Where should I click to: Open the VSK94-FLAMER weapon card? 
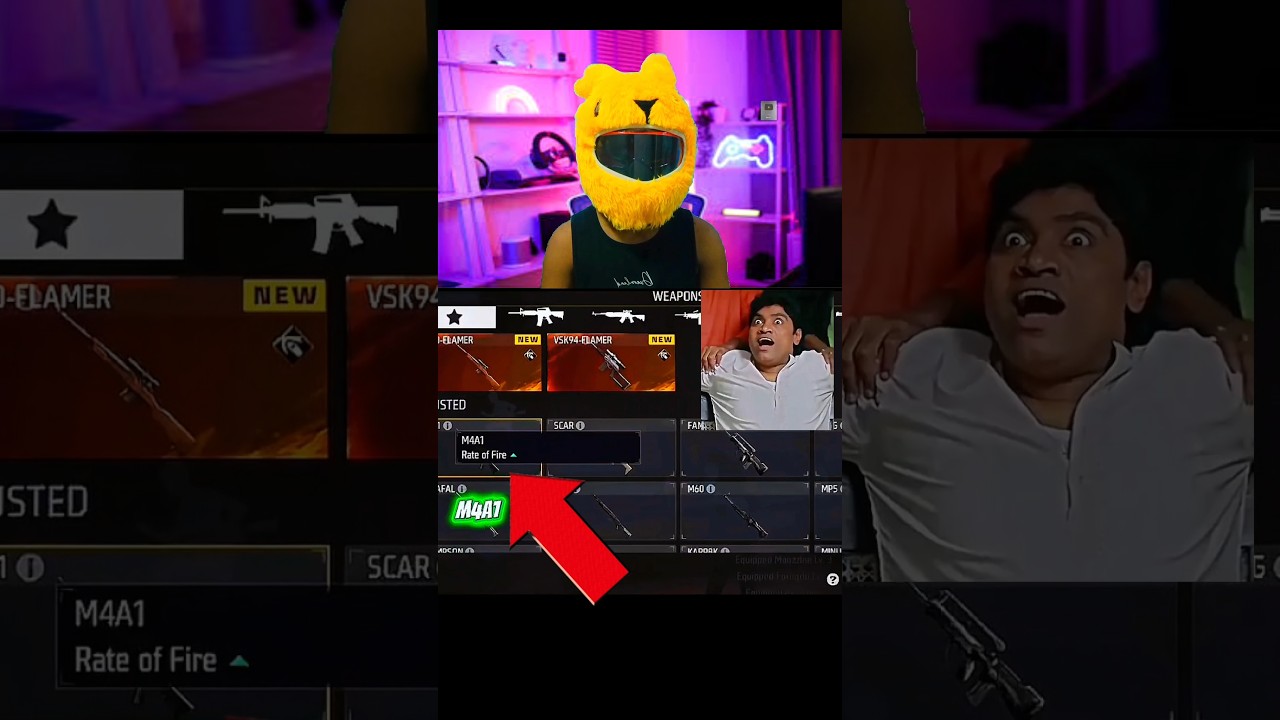pos(611,362)
